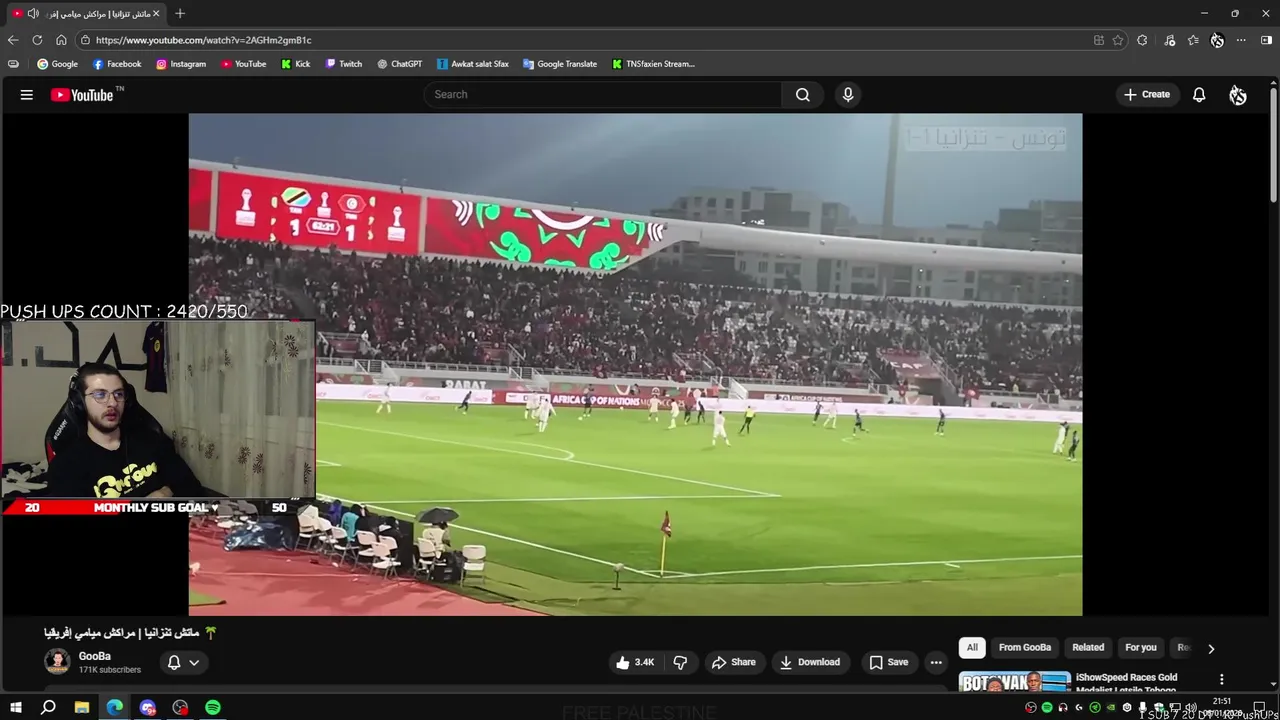The image size is (1280, 720).
Task: Open the Facebook bookmark
Action: [117, 64]
